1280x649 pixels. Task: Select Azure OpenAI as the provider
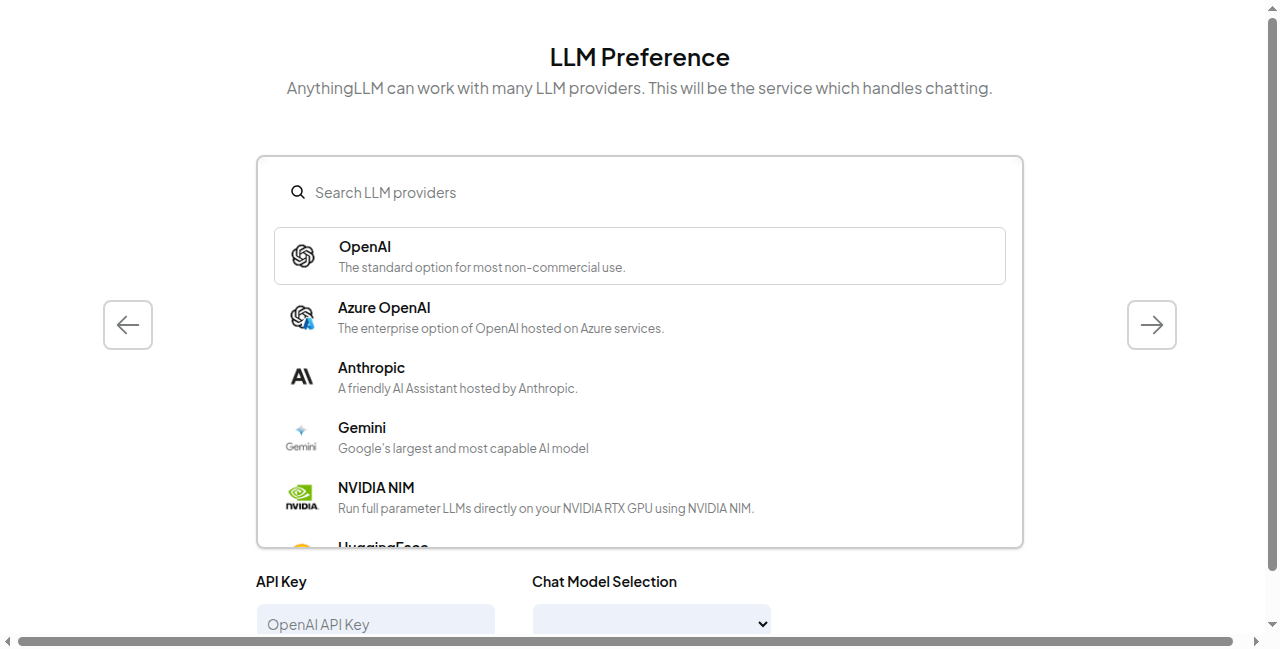pos(639,316)
